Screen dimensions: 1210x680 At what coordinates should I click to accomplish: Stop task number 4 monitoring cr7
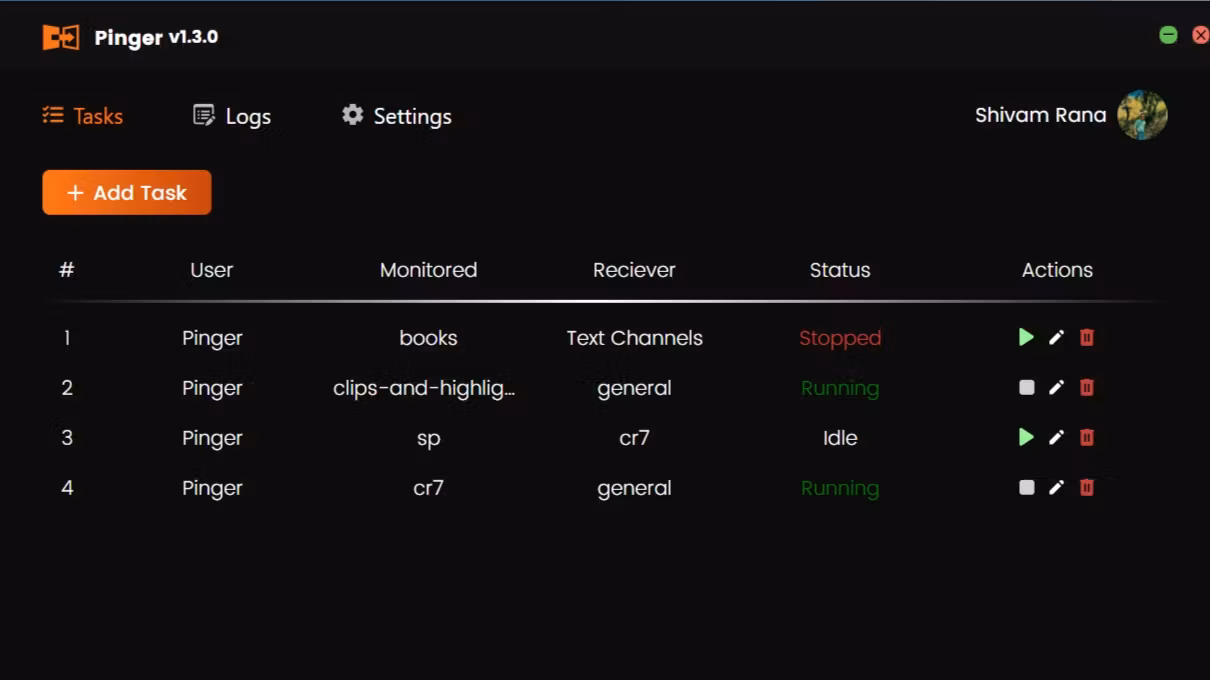pos(1026,488)
